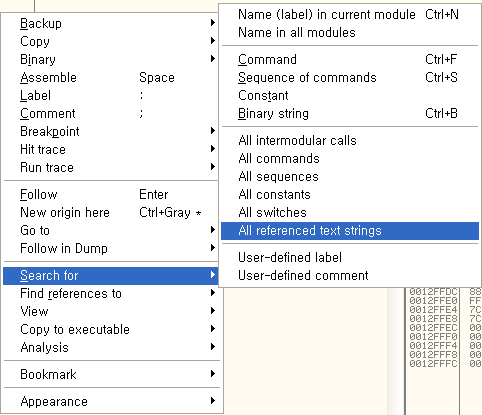Click the arrow next to Analysis

click(213, 347)
